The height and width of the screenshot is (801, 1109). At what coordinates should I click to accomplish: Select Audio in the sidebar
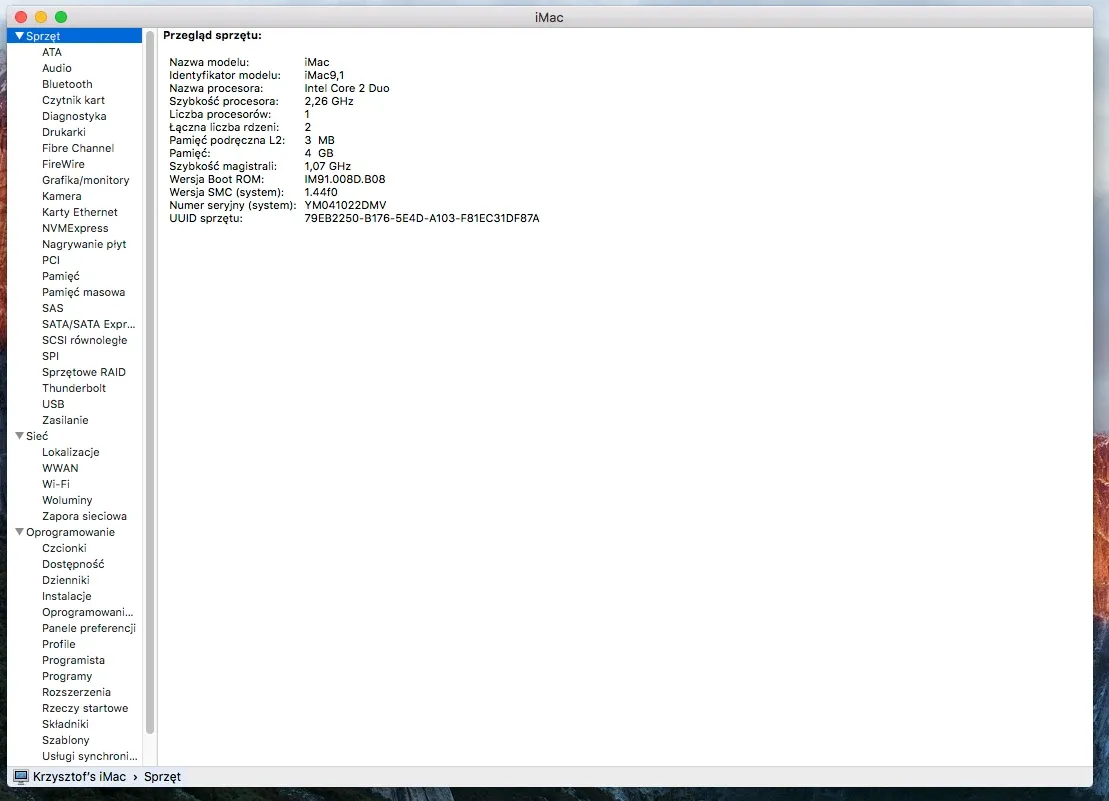tap(57, 68)
